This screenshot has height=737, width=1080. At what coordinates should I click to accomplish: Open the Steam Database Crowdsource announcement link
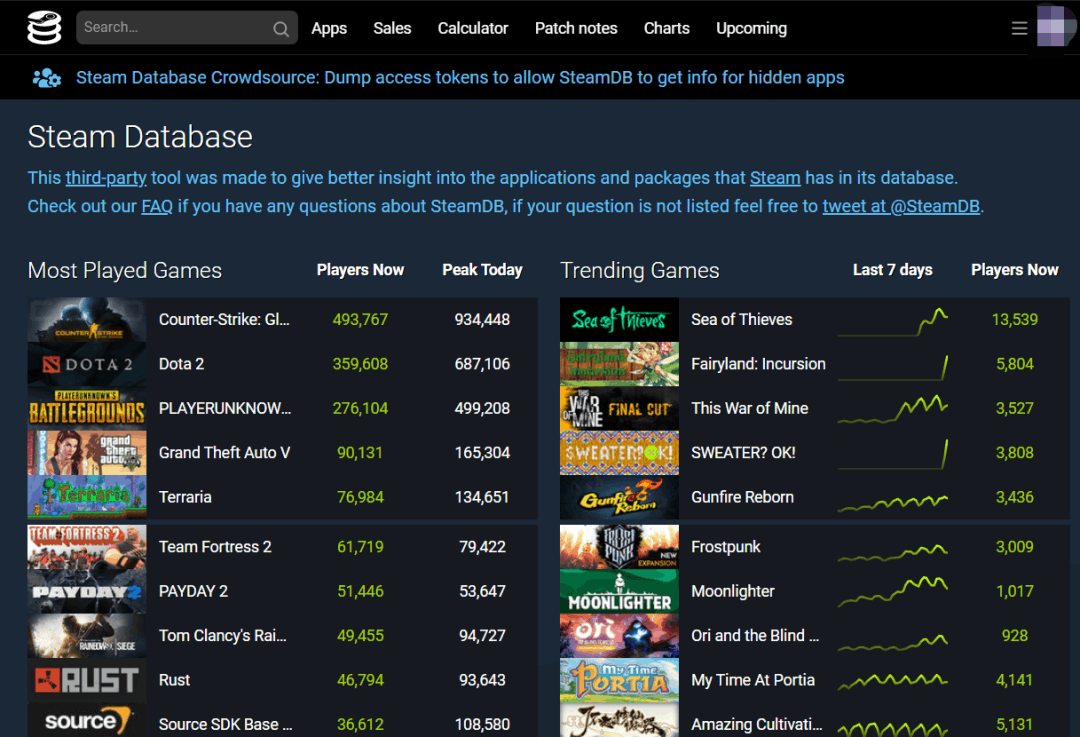pos(460,77)
